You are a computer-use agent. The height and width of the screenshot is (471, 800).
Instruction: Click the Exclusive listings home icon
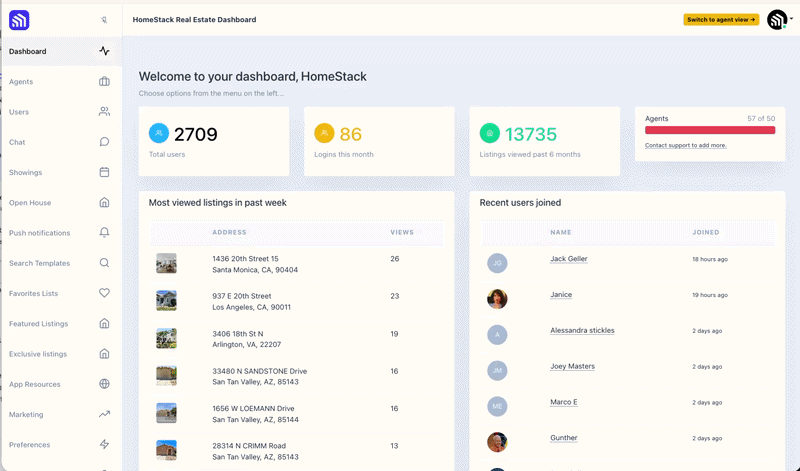click(x=104, y=354)
